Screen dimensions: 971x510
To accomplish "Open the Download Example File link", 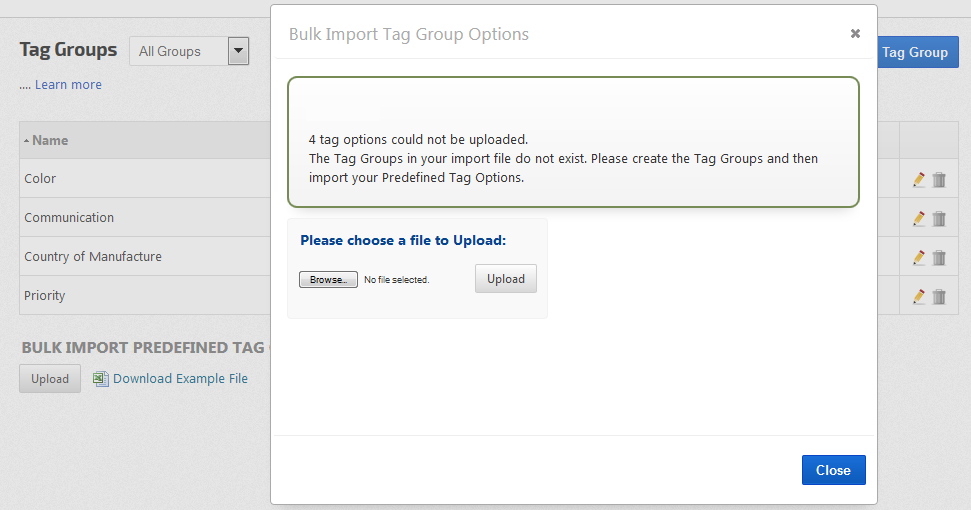I will click(x=180, y=379).
